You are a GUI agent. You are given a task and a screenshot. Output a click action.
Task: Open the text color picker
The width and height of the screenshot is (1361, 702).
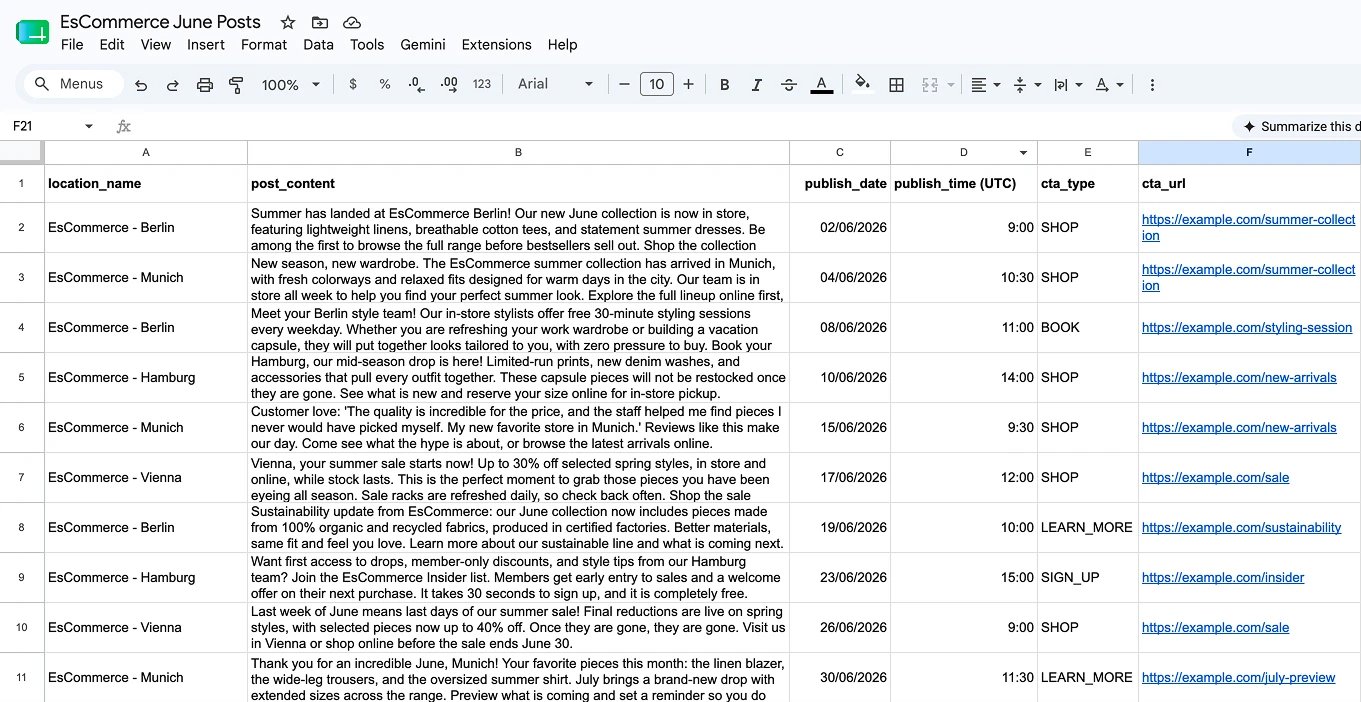(x=822, y=85)
